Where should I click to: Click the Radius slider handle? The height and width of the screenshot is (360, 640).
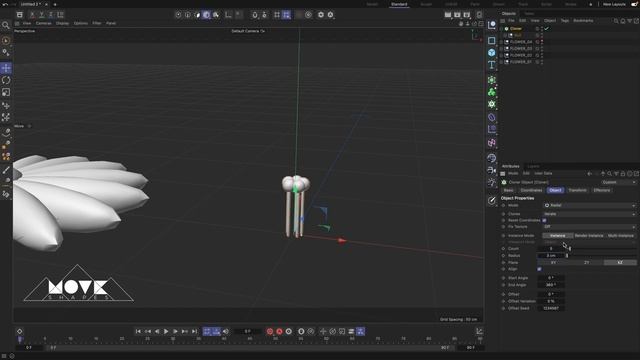[567, 256]
